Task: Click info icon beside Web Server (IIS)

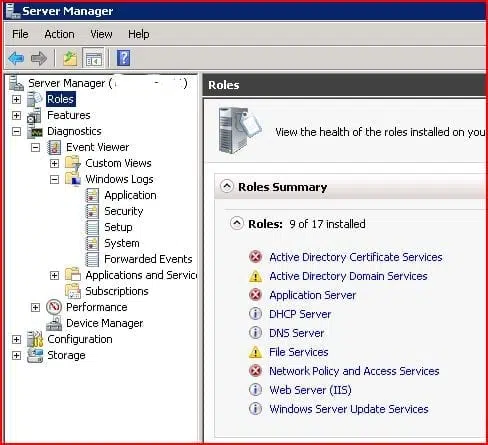Action: click(255, 390)
